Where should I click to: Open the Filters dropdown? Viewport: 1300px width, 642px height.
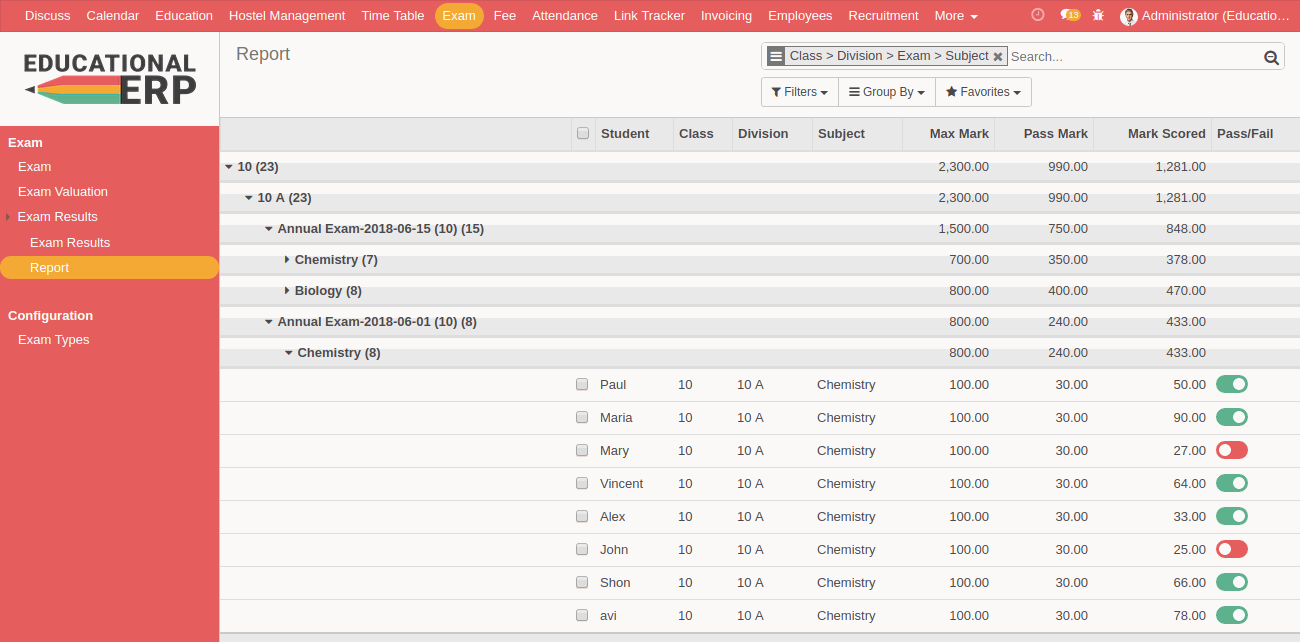pyautogui.click(x=799, y=92)
